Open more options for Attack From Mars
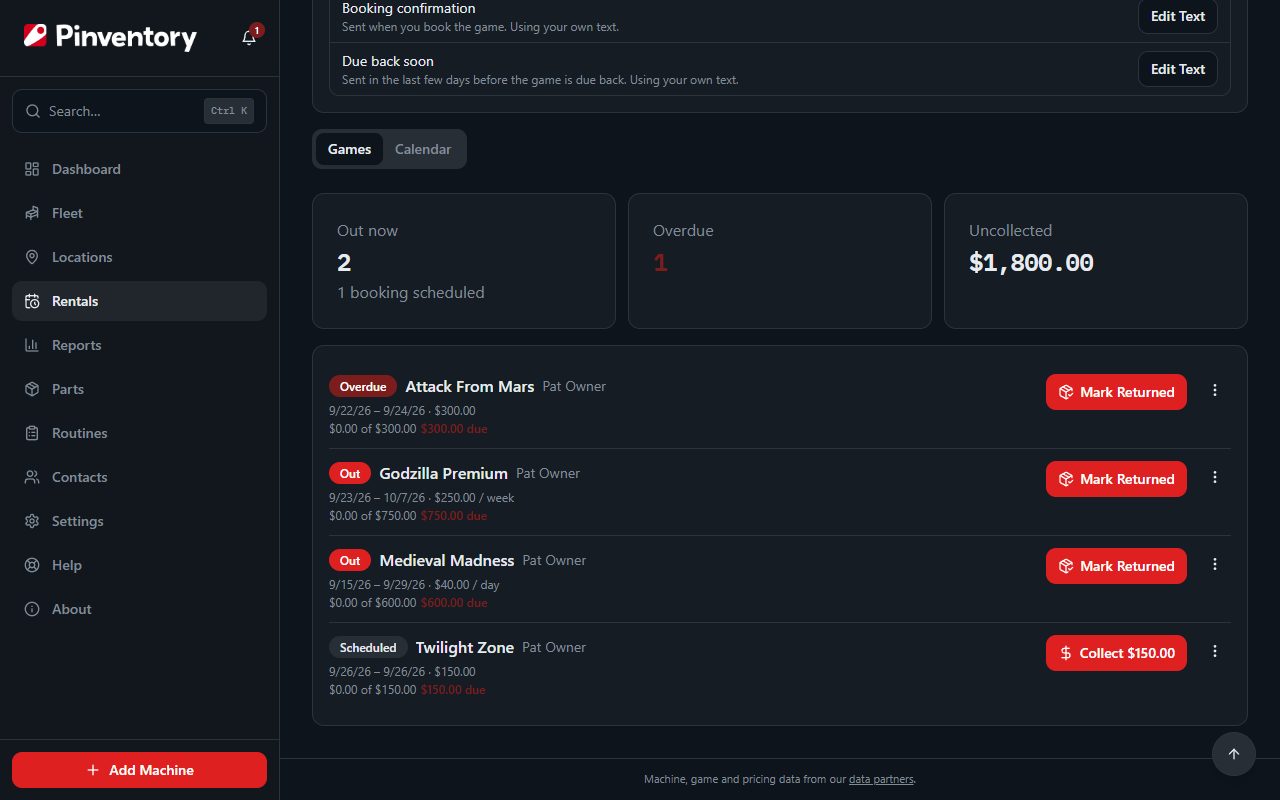 [1215, 391]
